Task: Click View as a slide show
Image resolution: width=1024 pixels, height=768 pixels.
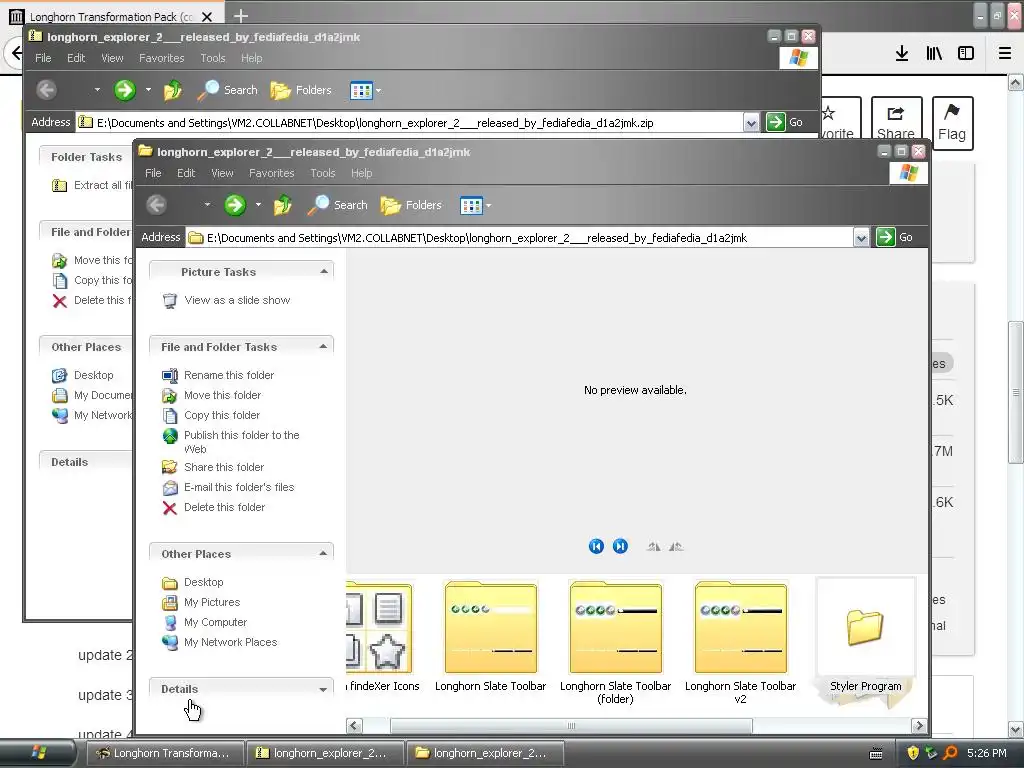Action: [237, 300]
